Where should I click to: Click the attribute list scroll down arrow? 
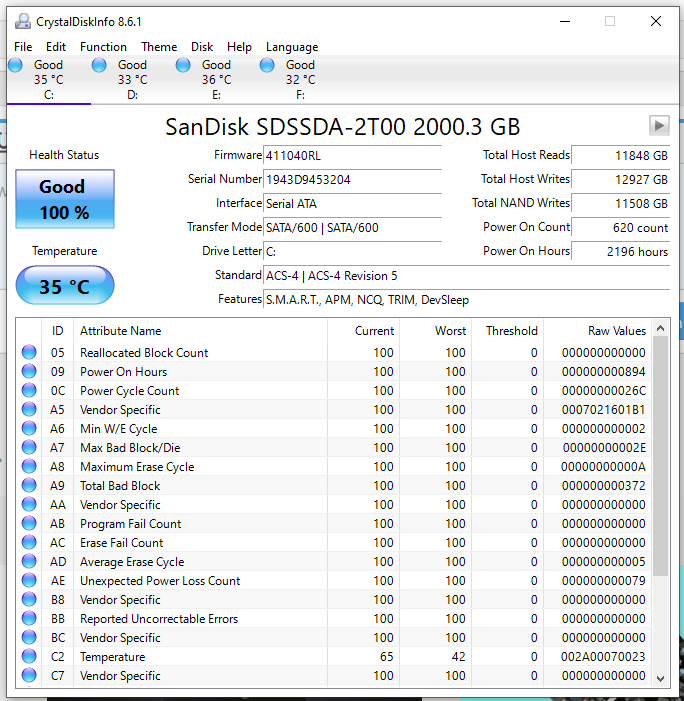pyautogui.click(x=660, y=679)
